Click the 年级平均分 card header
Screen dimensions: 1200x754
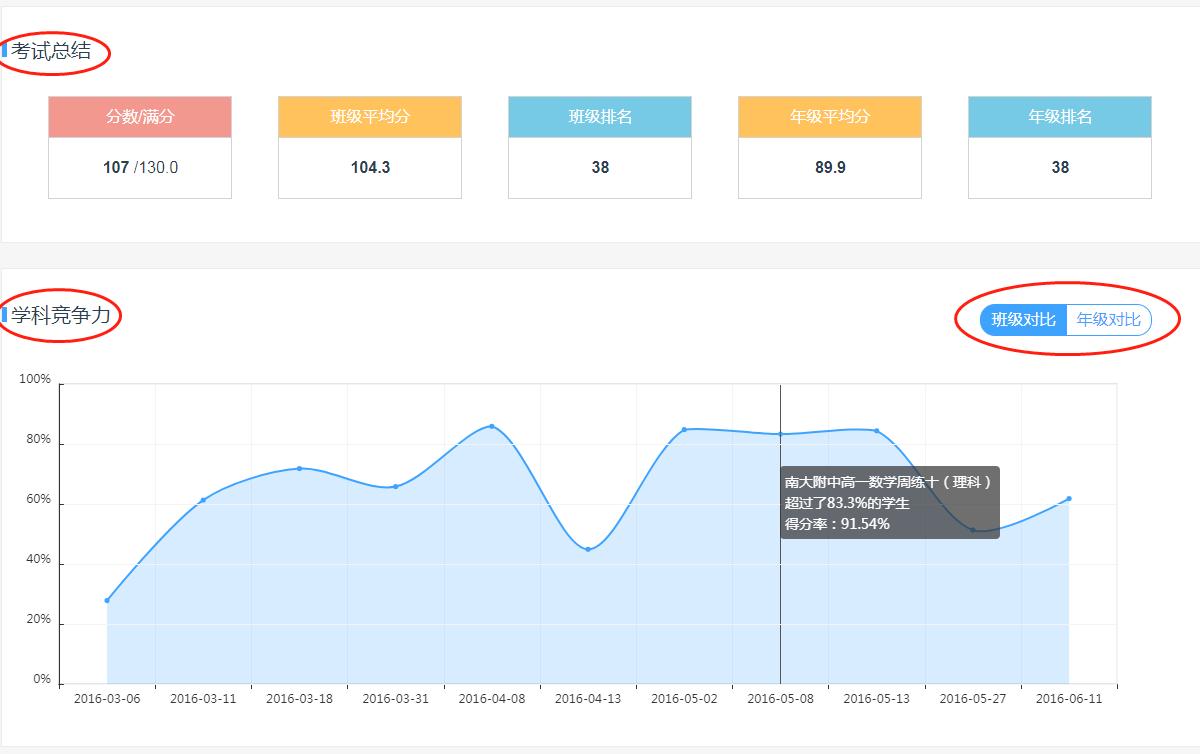(830, 117)
